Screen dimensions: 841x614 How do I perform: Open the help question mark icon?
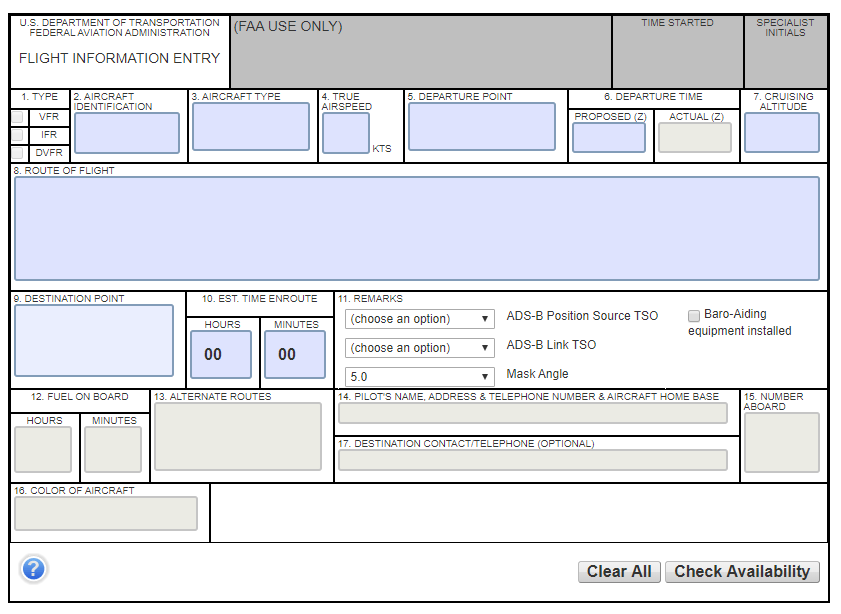[x=33, y=568]
